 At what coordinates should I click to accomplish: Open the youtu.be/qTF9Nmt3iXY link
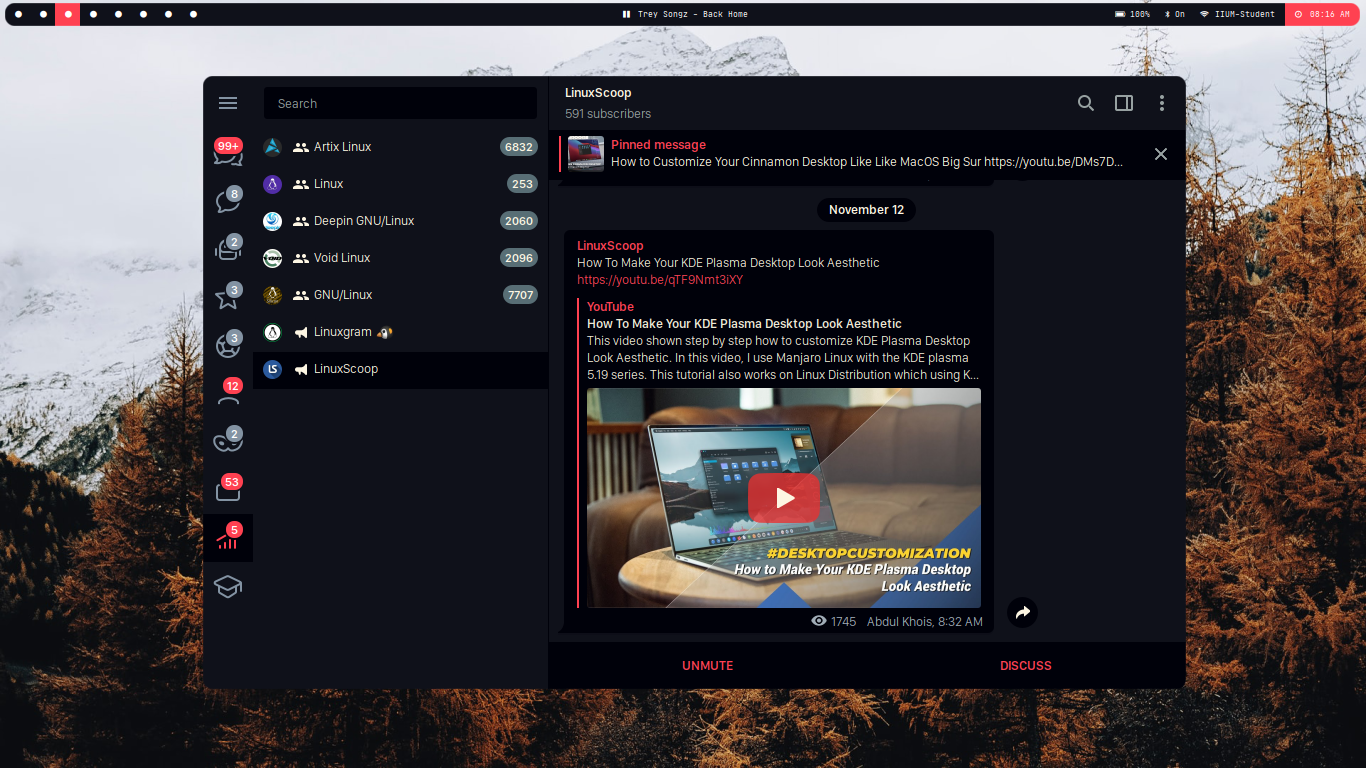660,280
